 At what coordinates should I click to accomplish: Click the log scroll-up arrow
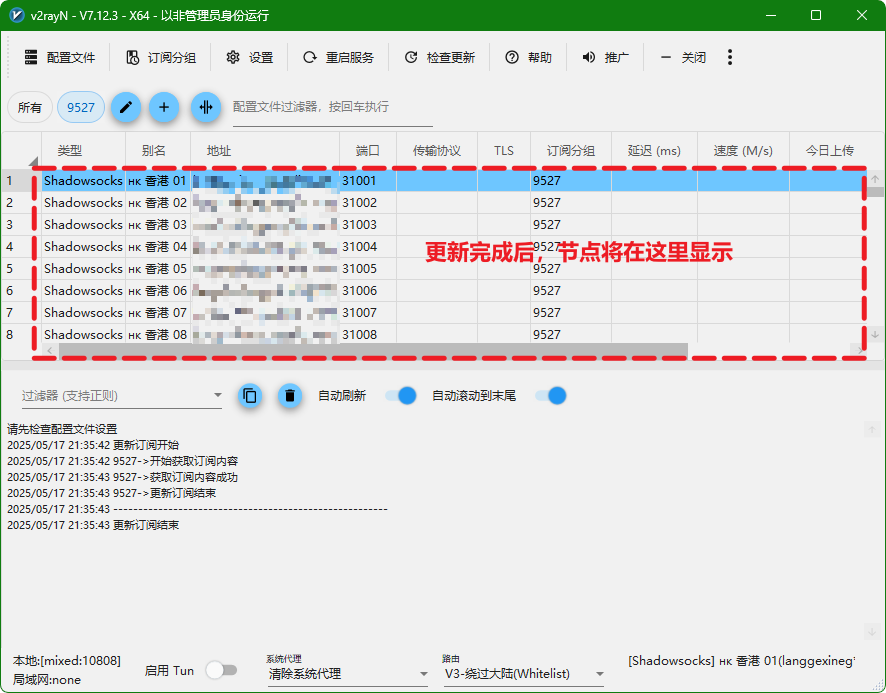[872, 430]
